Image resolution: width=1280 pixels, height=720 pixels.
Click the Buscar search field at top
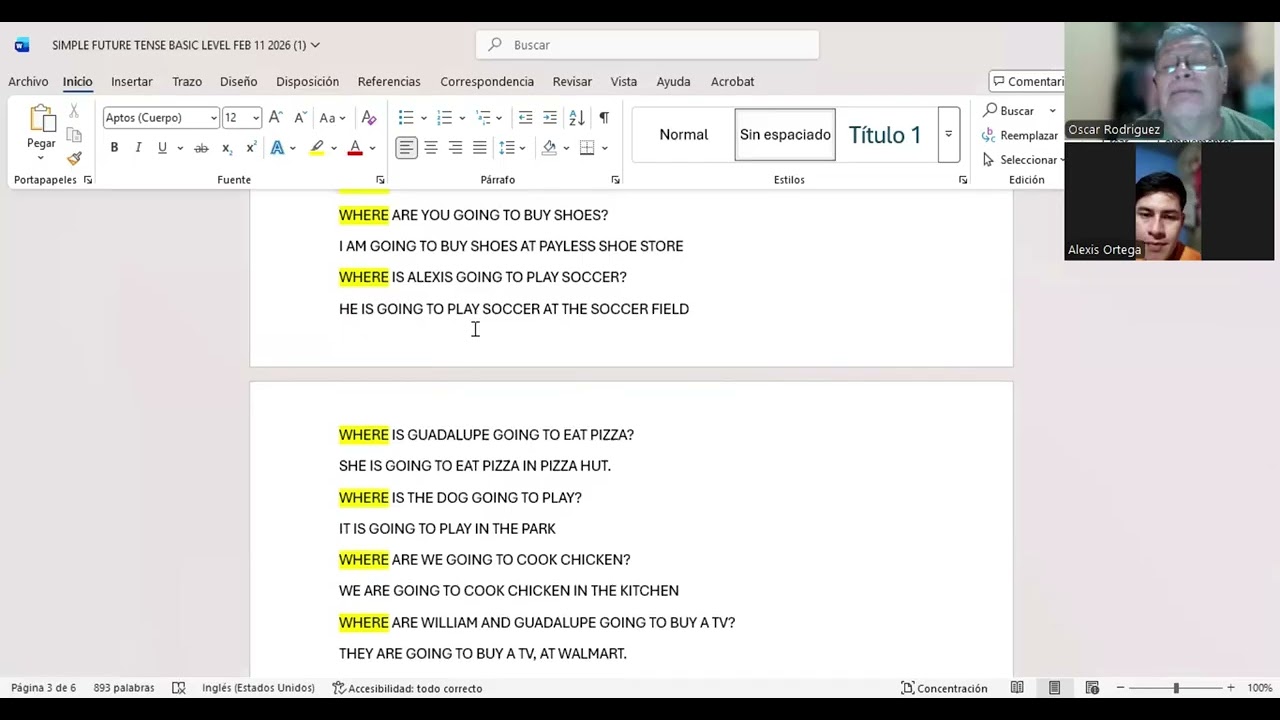[647, 45]
